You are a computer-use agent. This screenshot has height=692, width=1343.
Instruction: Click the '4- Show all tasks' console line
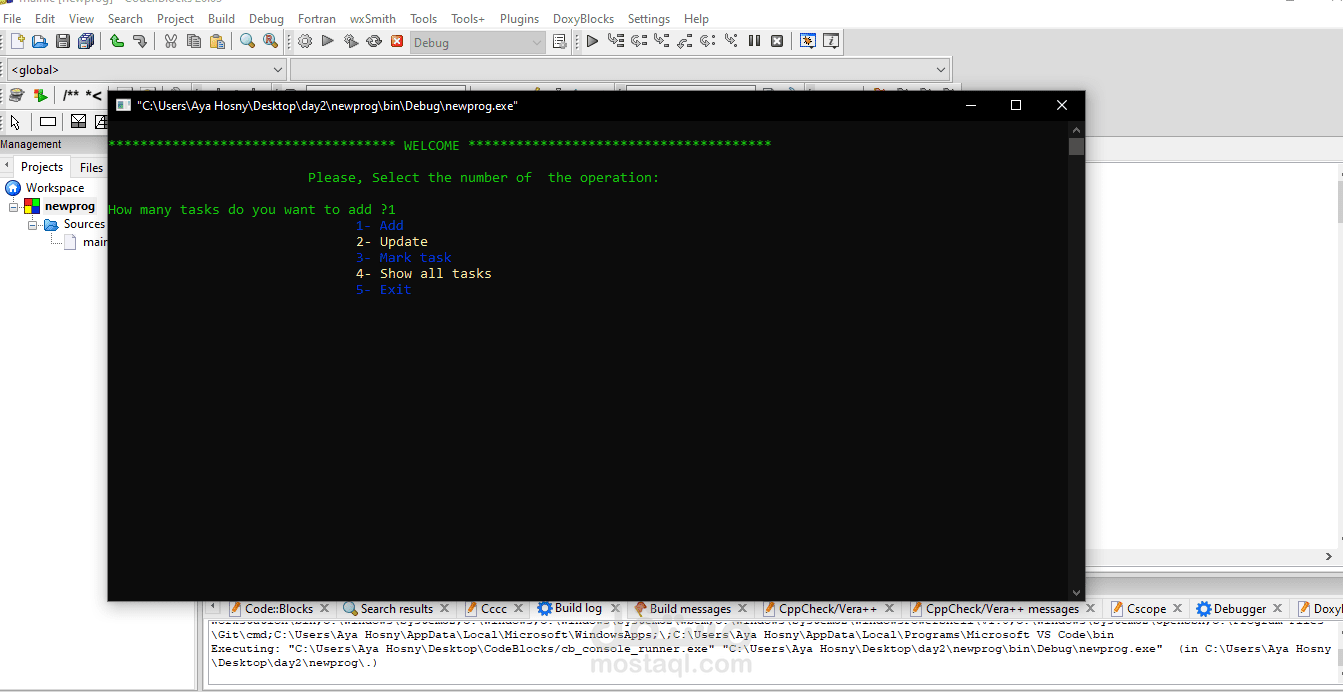pyautogui.click(x=424, y=274)
